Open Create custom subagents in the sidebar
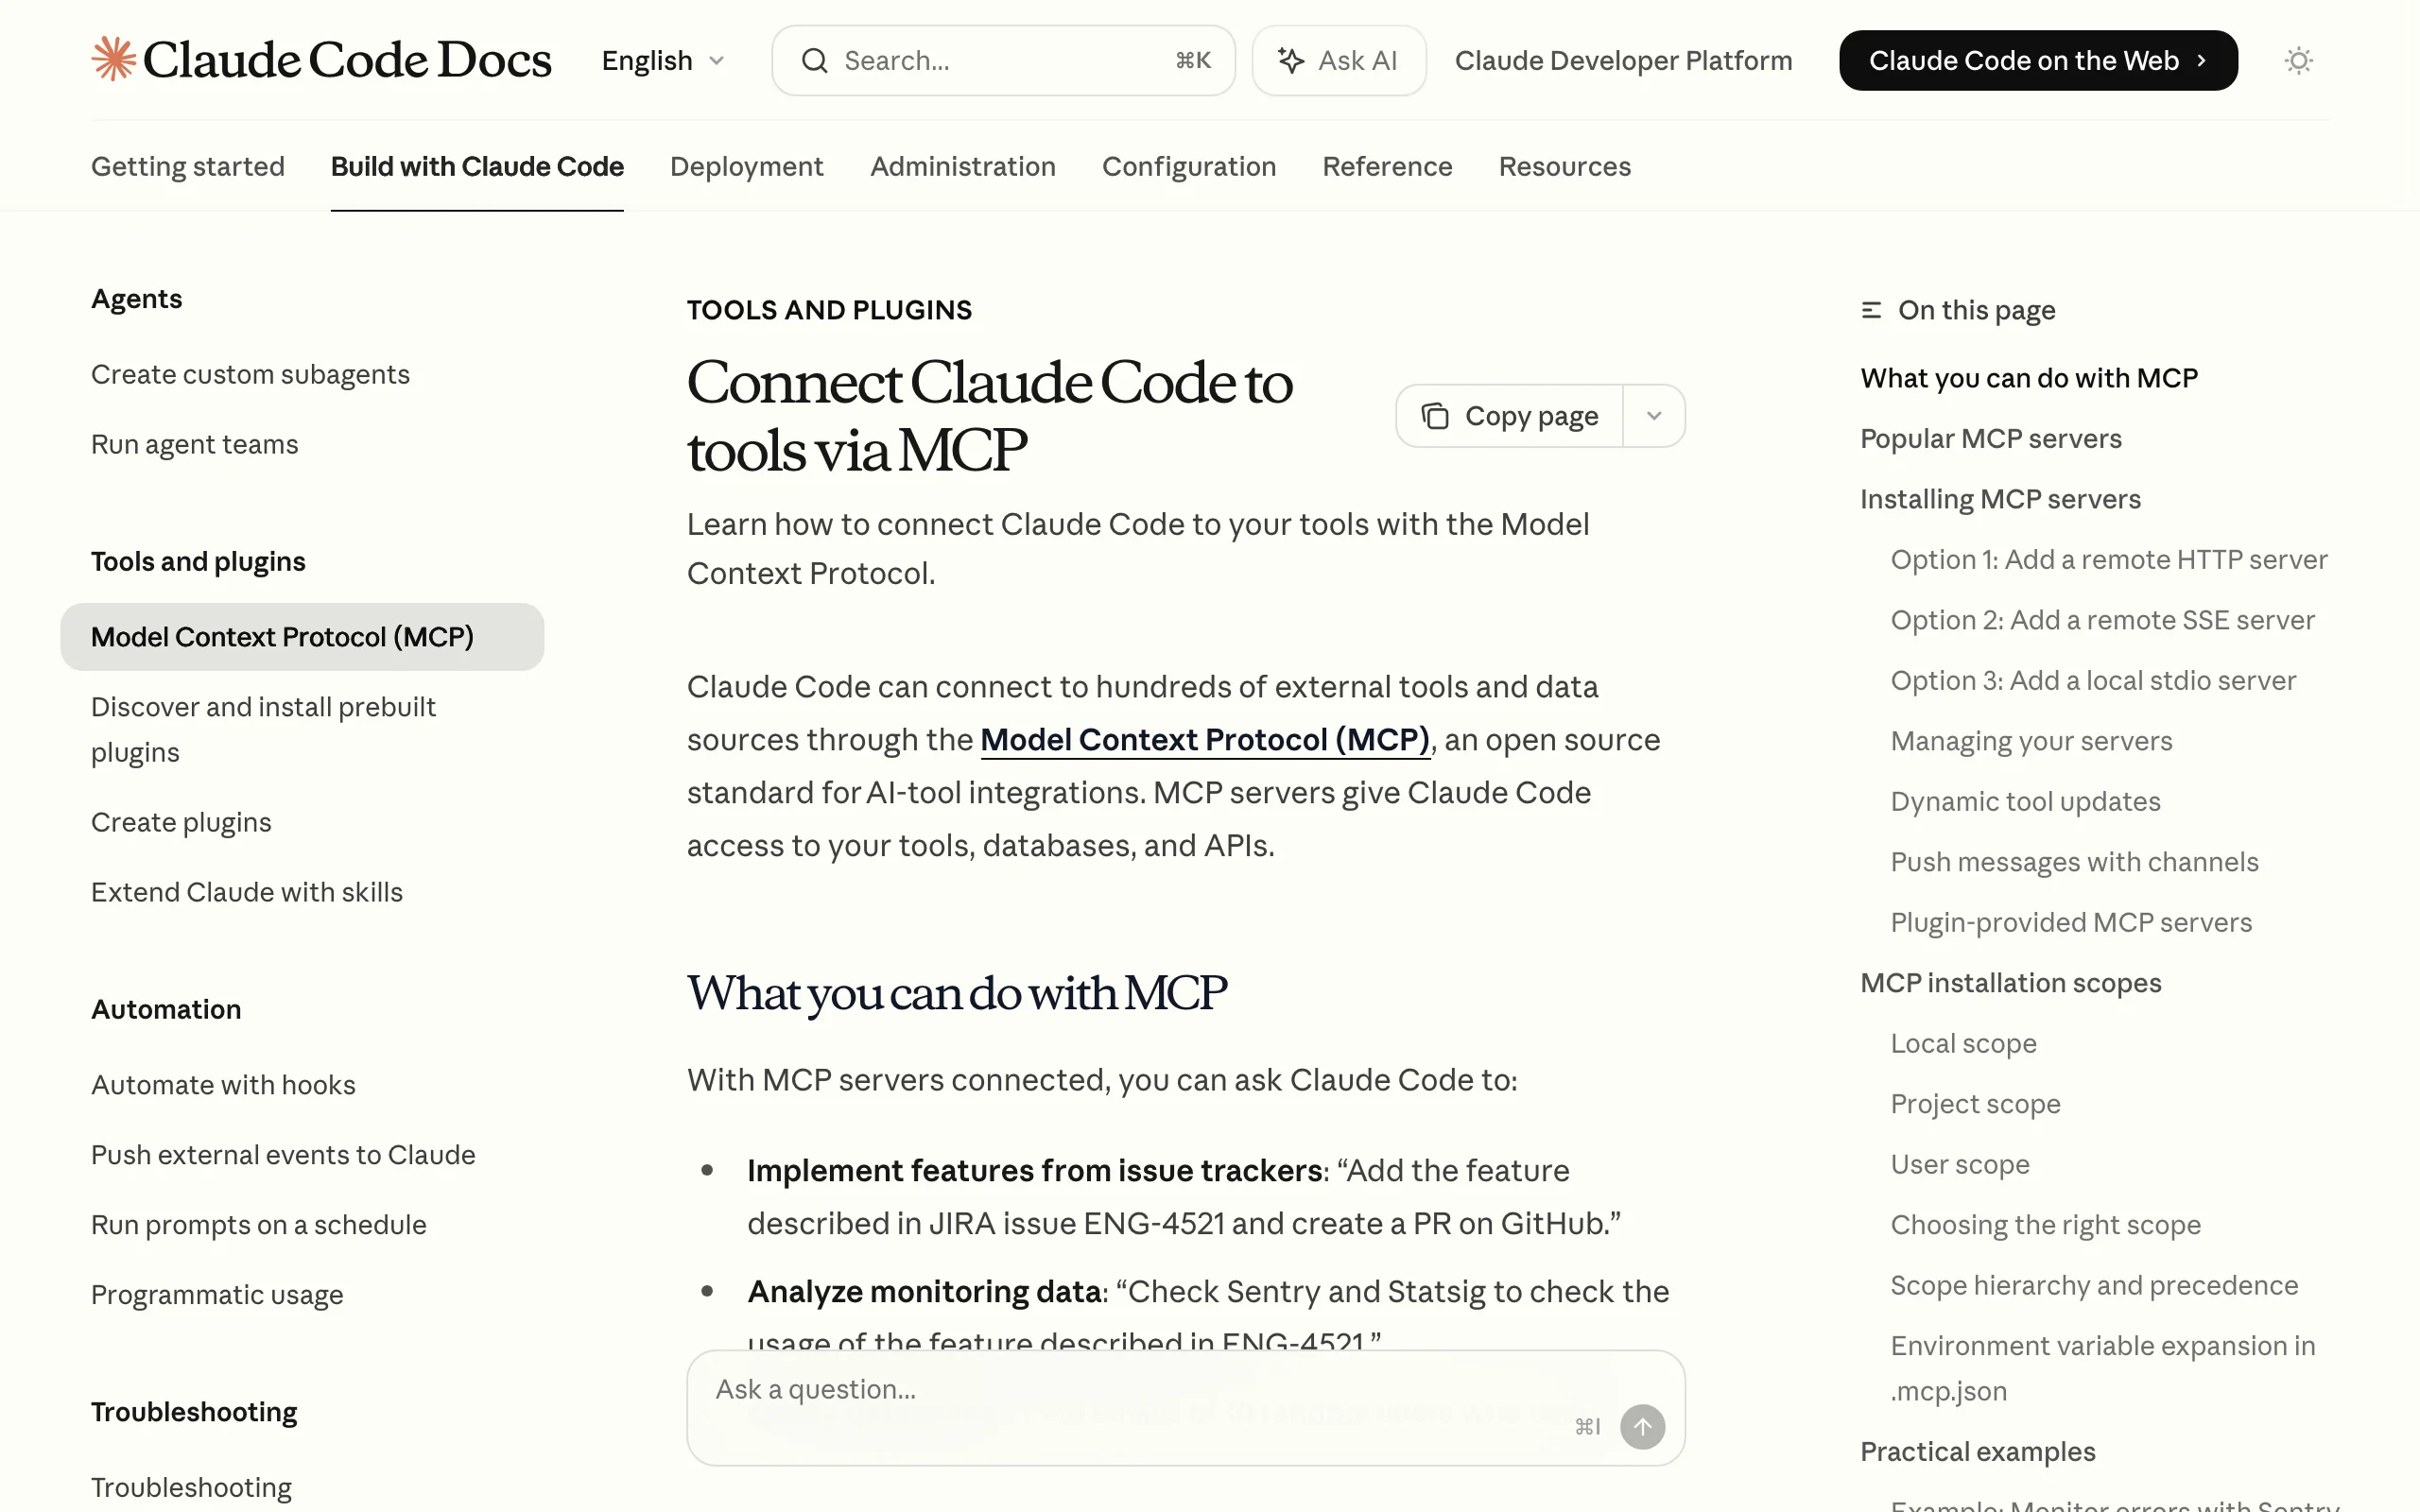This screenshot has height=1512, width=2420. [250, 374]
